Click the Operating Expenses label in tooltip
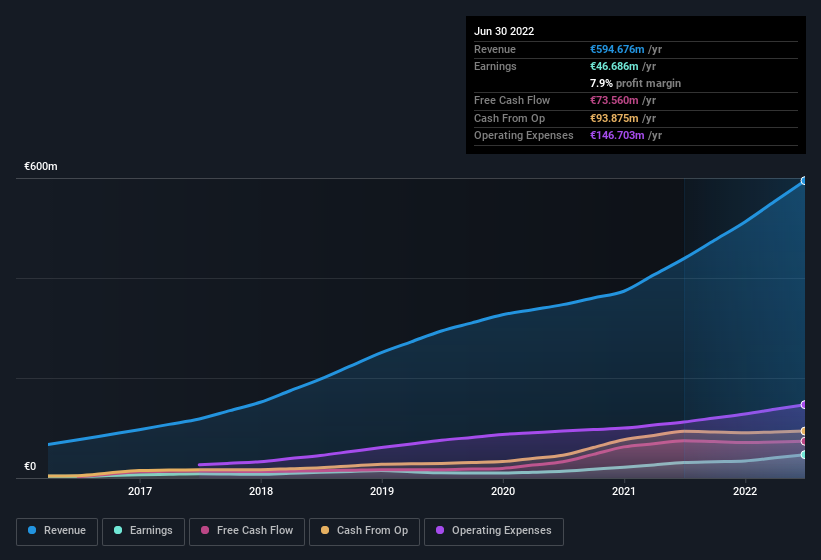 click(523, 135)
